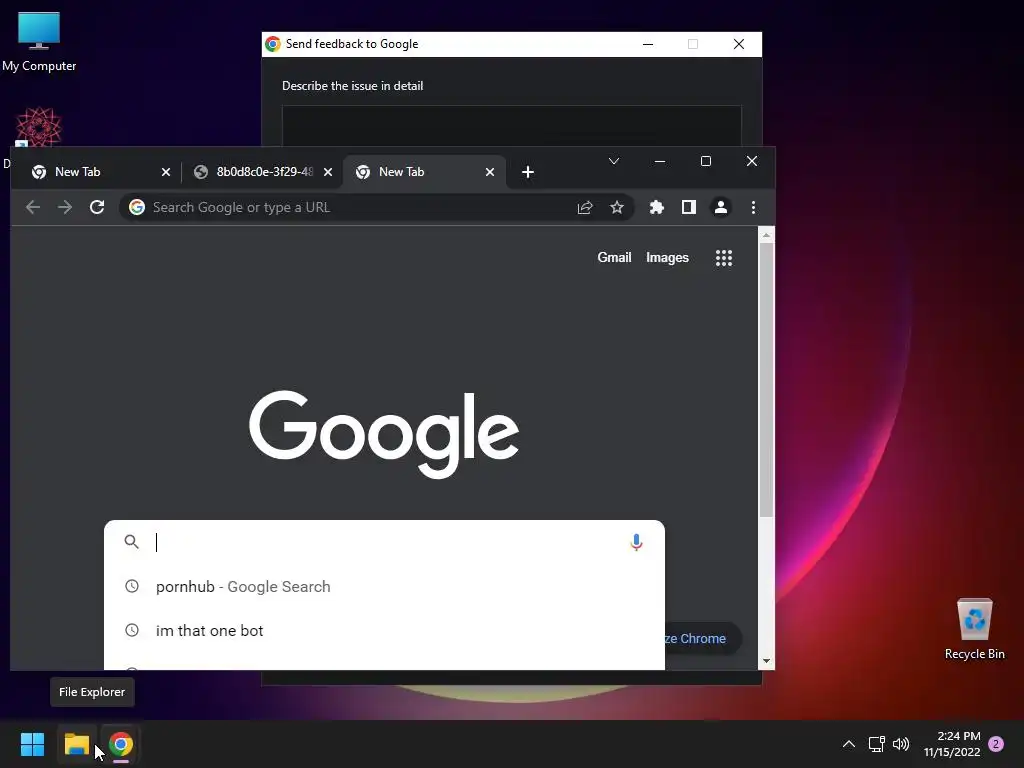
Task: Open Chrome's side panel
Action: pos(688,208)
